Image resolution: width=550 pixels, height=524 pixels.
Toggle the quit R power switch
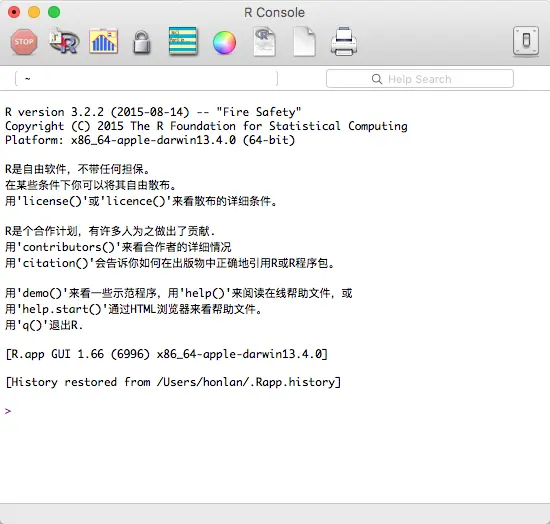[x=526, y=41]
